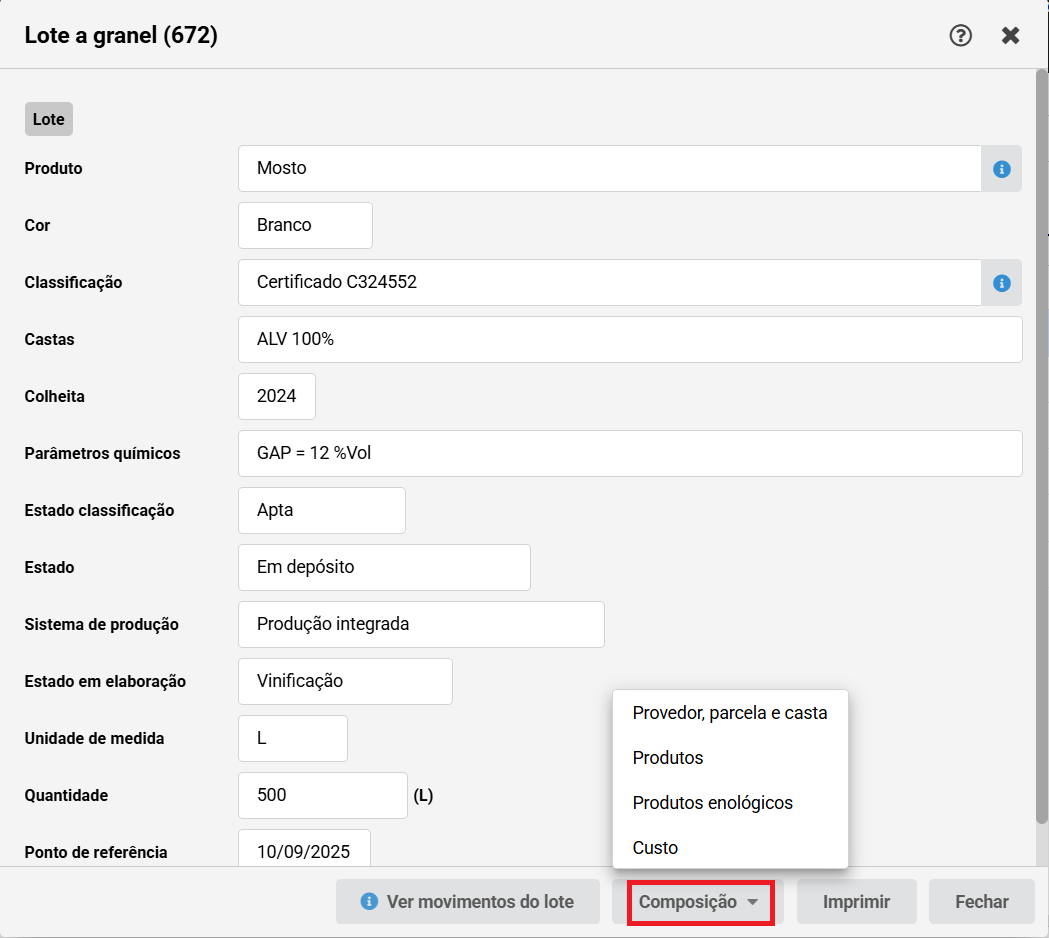
Task: Click the Sistema de produção label
Action: tap(102, 625)
